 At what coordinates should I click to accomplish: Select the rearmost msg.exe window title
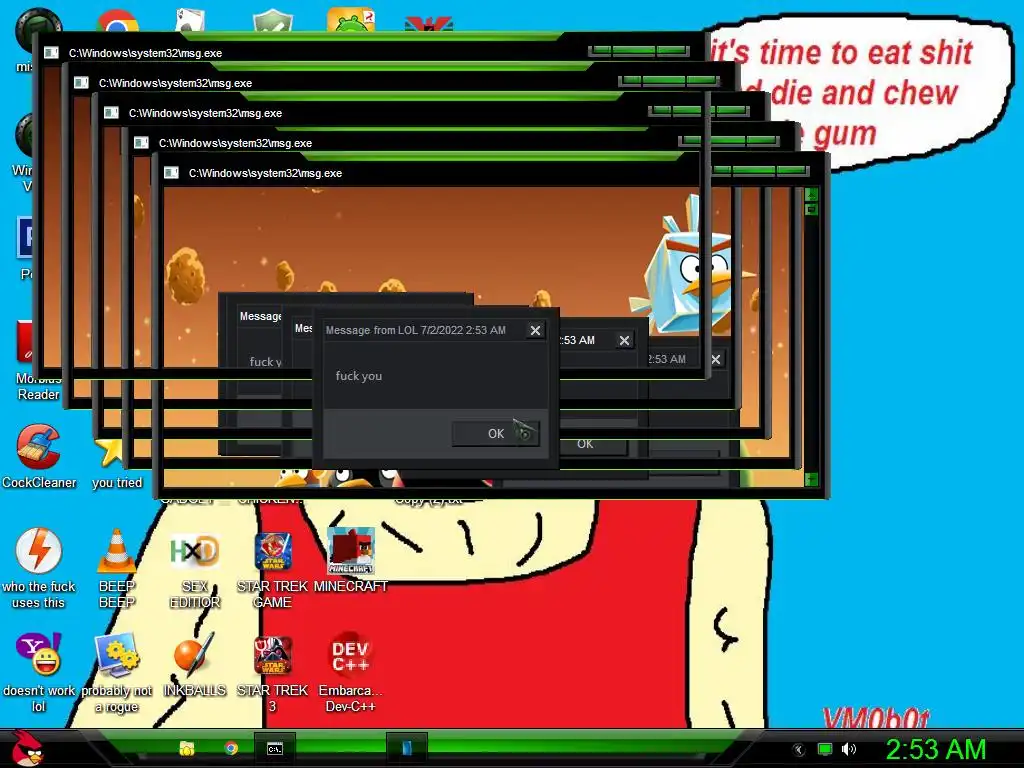coord(145,53)
